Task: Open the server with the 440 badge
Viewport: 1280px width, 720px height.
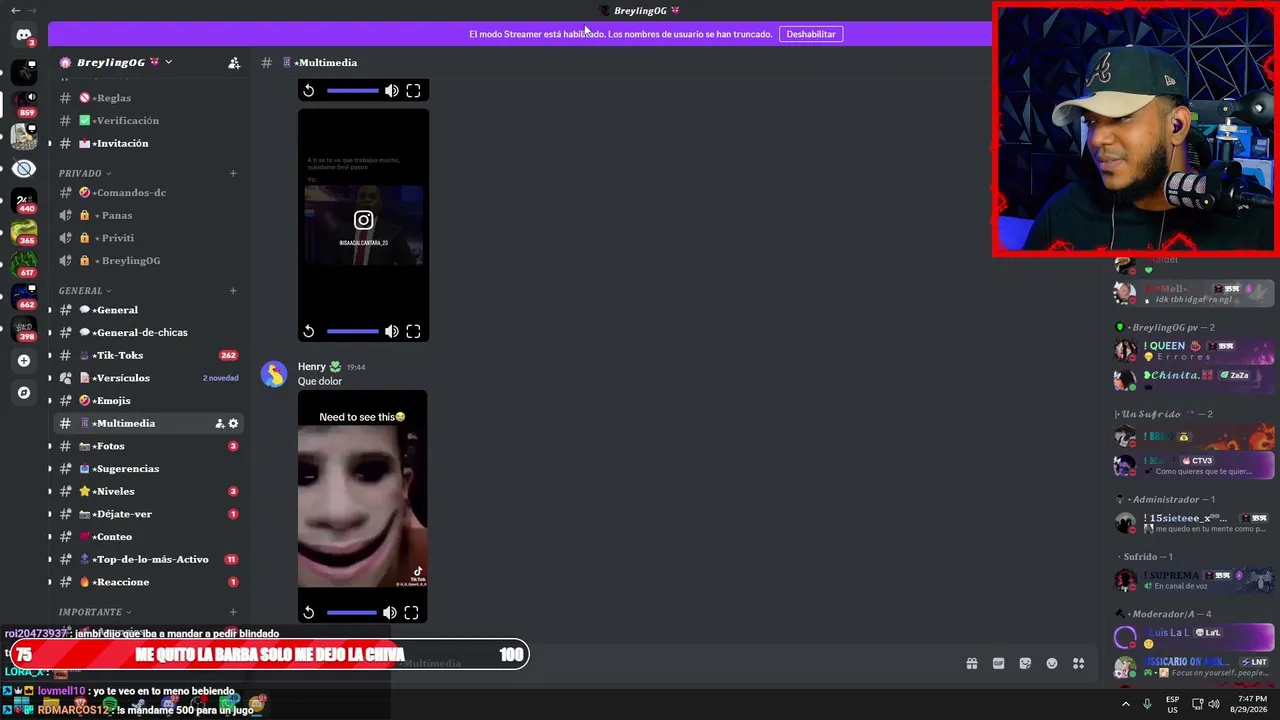Action: [24, 200]
